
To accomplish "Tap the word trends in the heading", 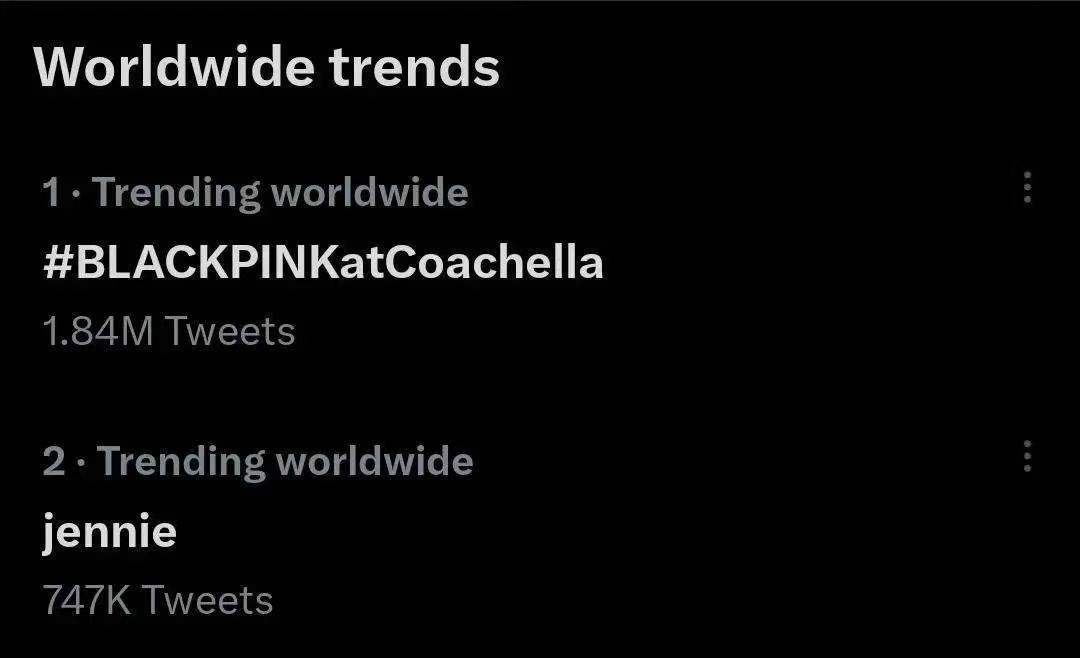I will [414, 68].
